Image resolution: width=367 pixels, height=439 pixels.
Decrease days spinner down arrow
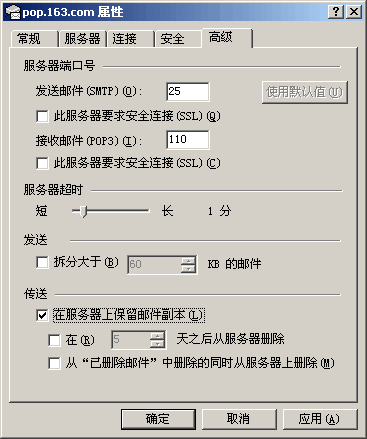[157, 344]
